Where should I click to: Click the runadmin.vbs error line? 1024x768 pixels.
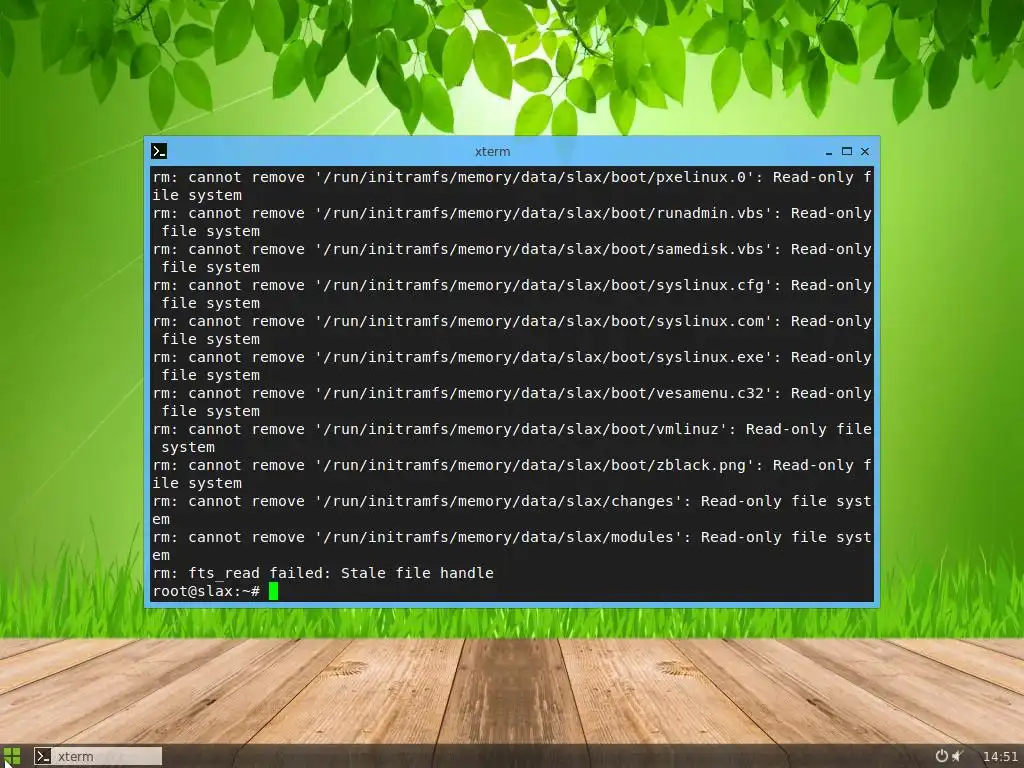pyautogui.click(x=512, y=222)
